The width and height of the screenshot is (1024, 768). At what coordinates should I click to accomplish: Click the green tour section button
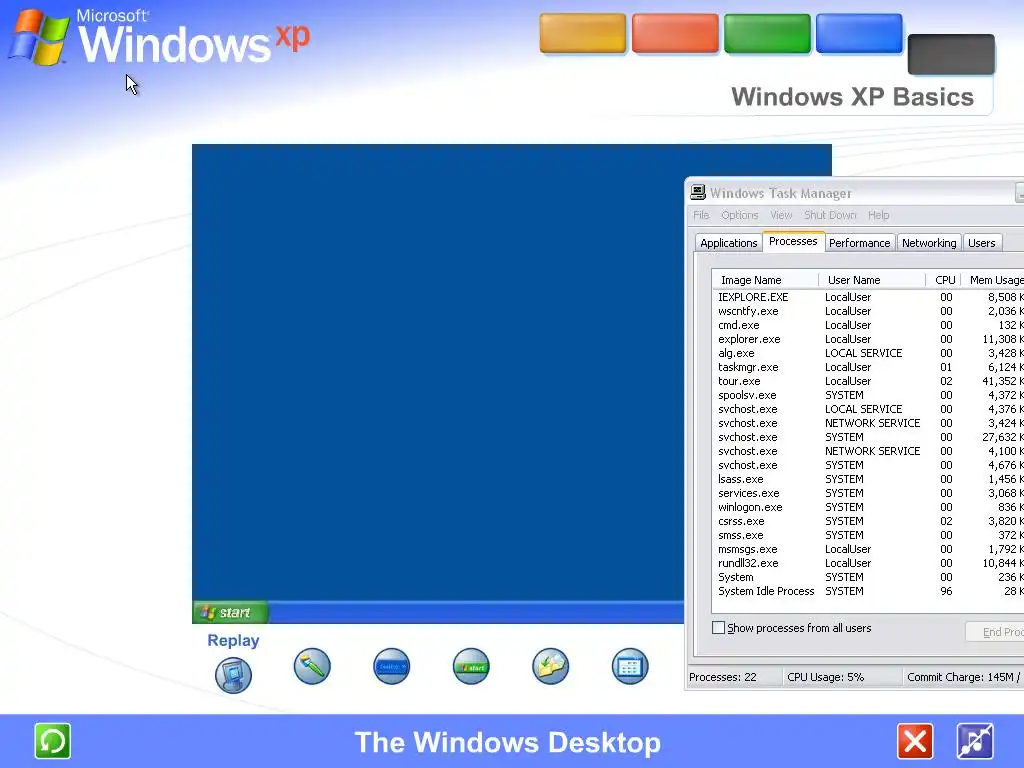pyautogui.click(x=767, y=33)
